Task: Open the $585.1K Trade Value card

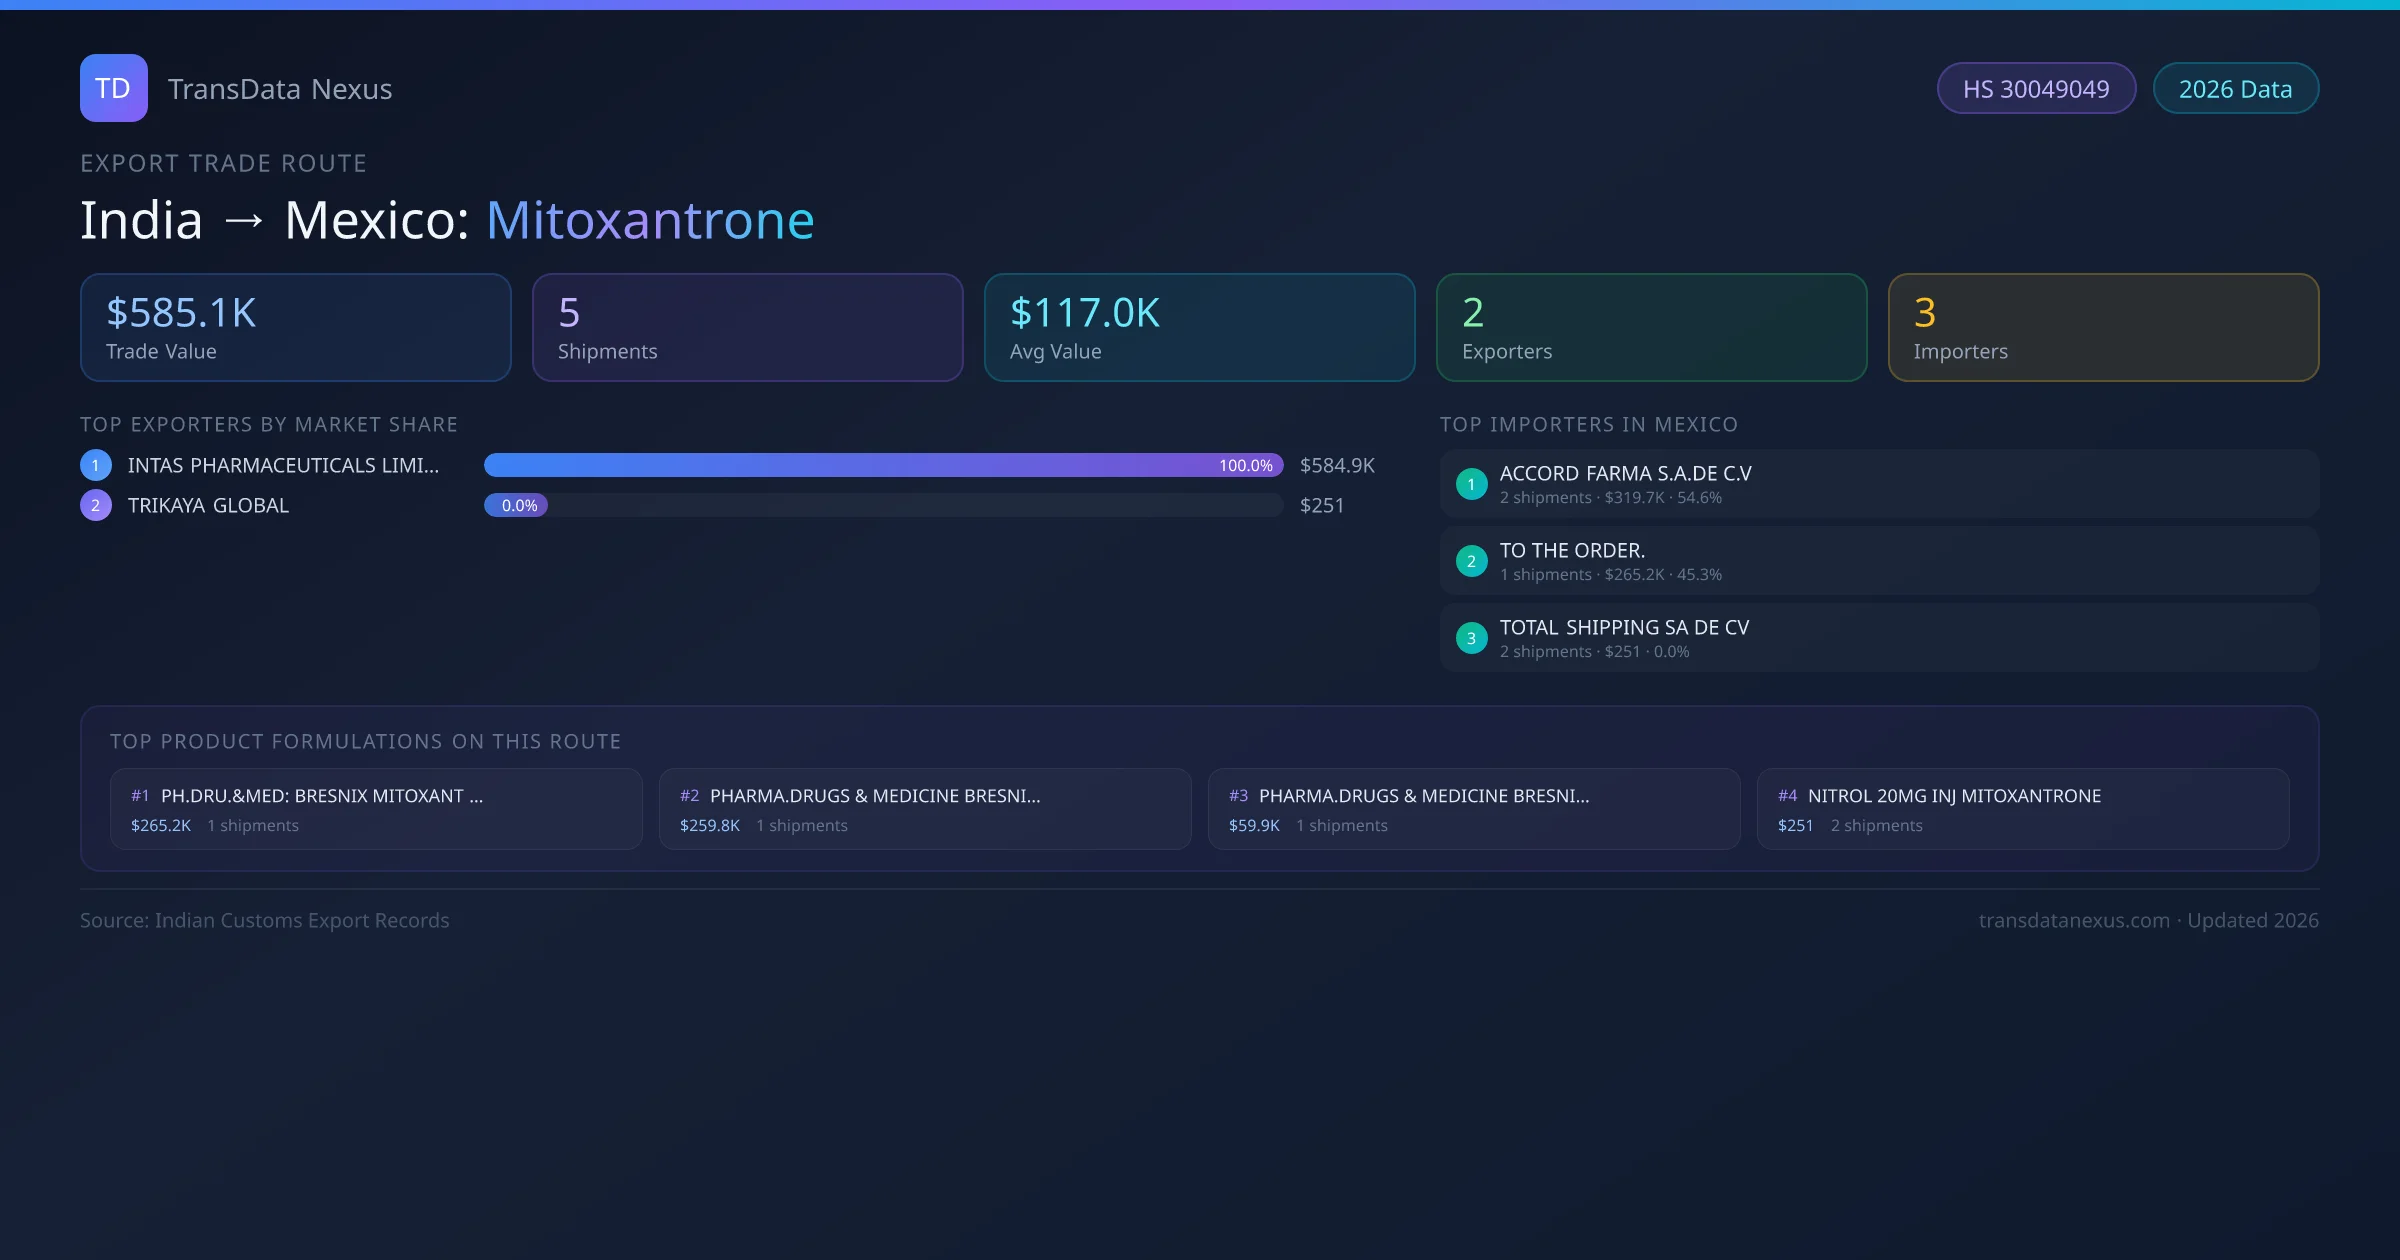Action: [295, 327]
